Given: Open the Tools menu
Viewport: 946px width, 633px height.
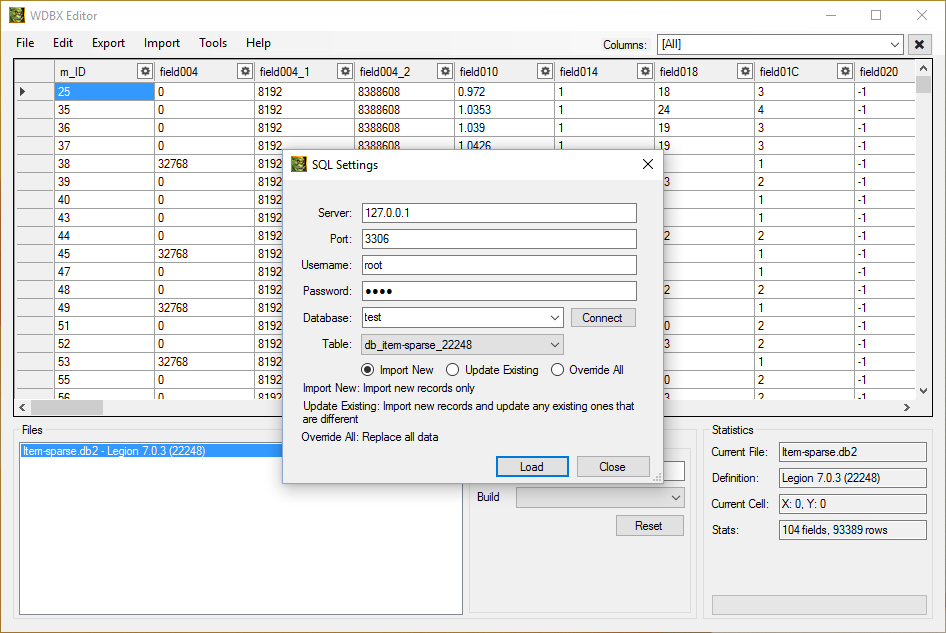Looking at the screenshot, I should 213,43.
